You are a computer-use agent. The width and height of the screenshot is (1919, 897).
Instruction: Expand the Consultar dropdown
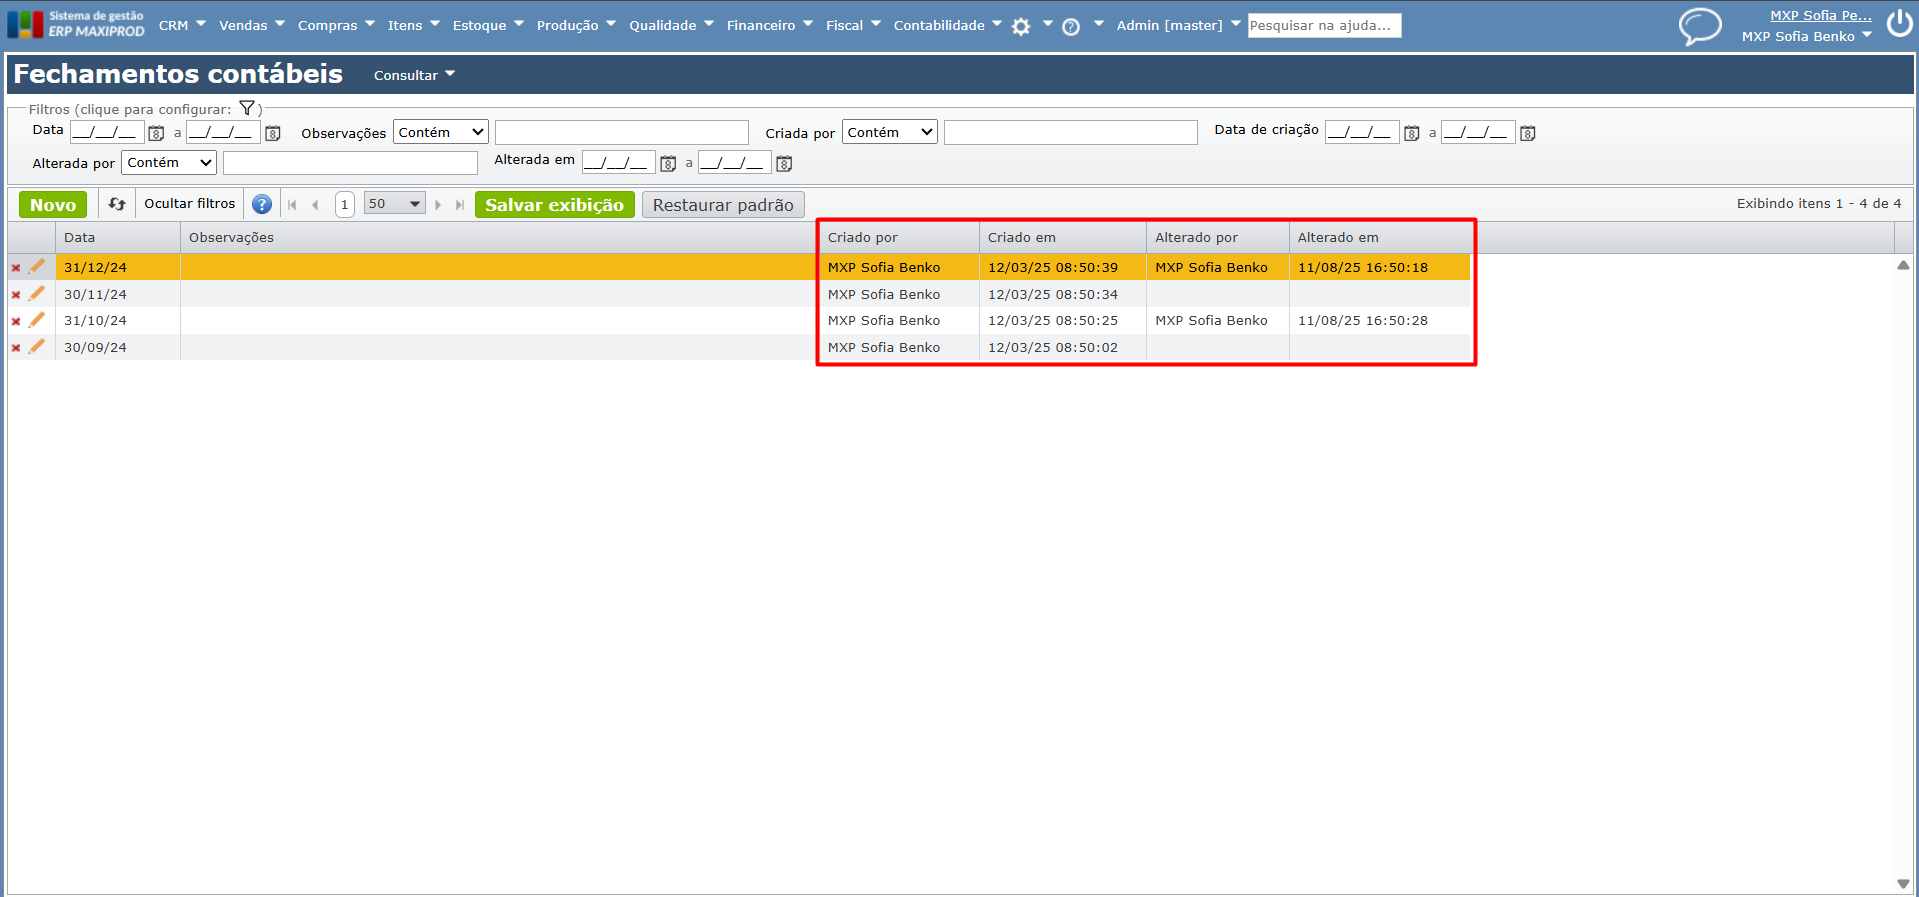click(414, 75)
